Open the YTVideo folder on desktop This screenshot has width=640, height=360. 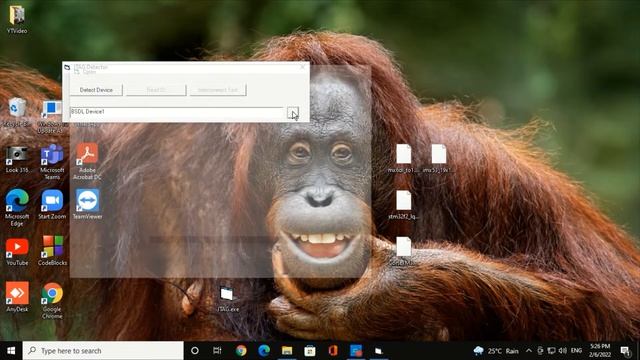(17, 19)
